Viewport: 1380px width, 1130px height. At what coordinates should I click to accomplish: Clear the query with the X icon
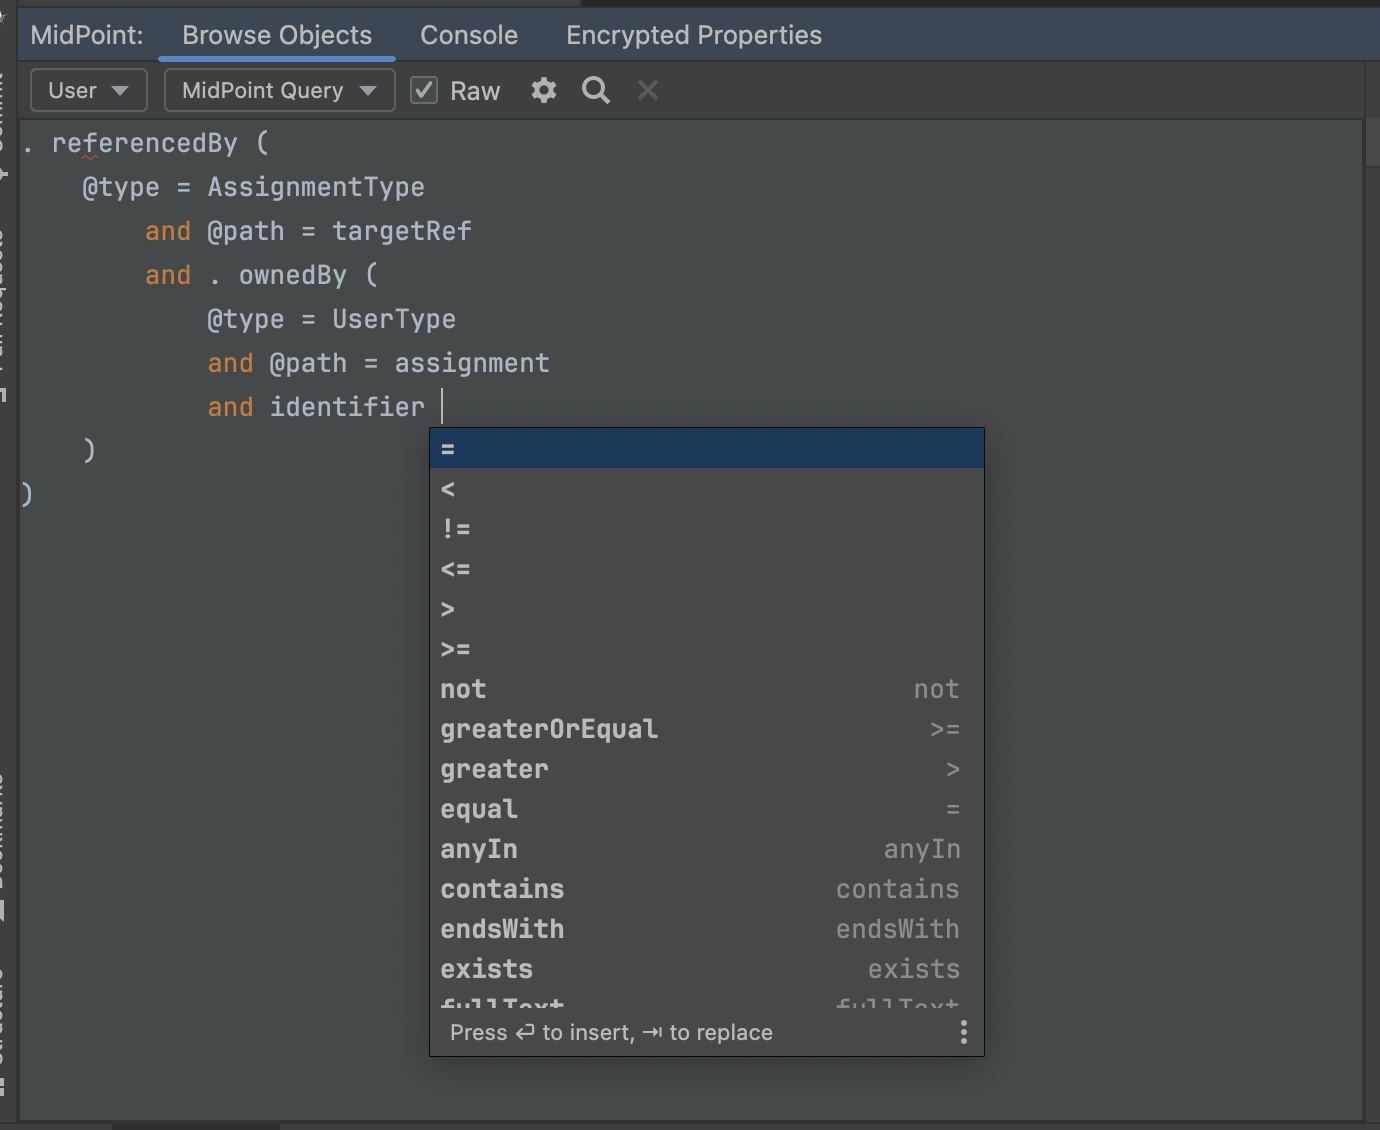[x=647, y=90]
